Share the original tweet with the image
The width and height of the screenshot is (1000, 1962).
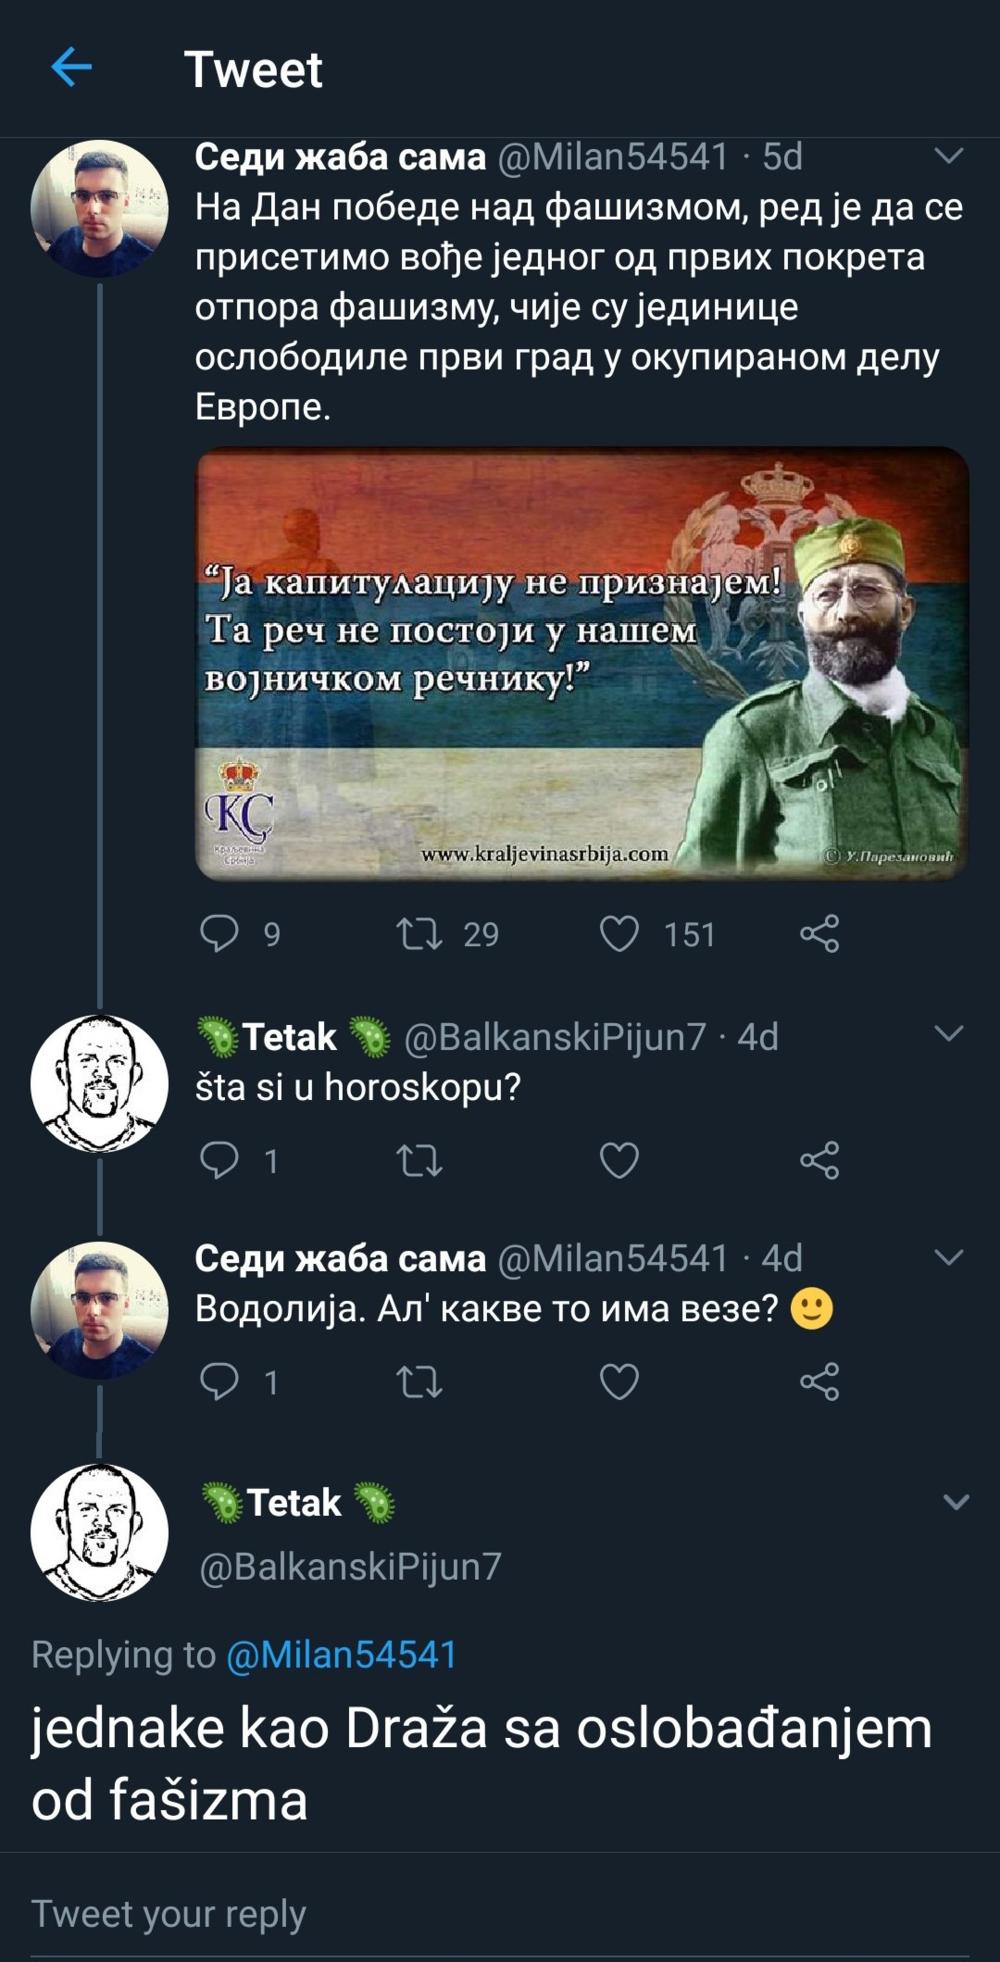point(819,933)
